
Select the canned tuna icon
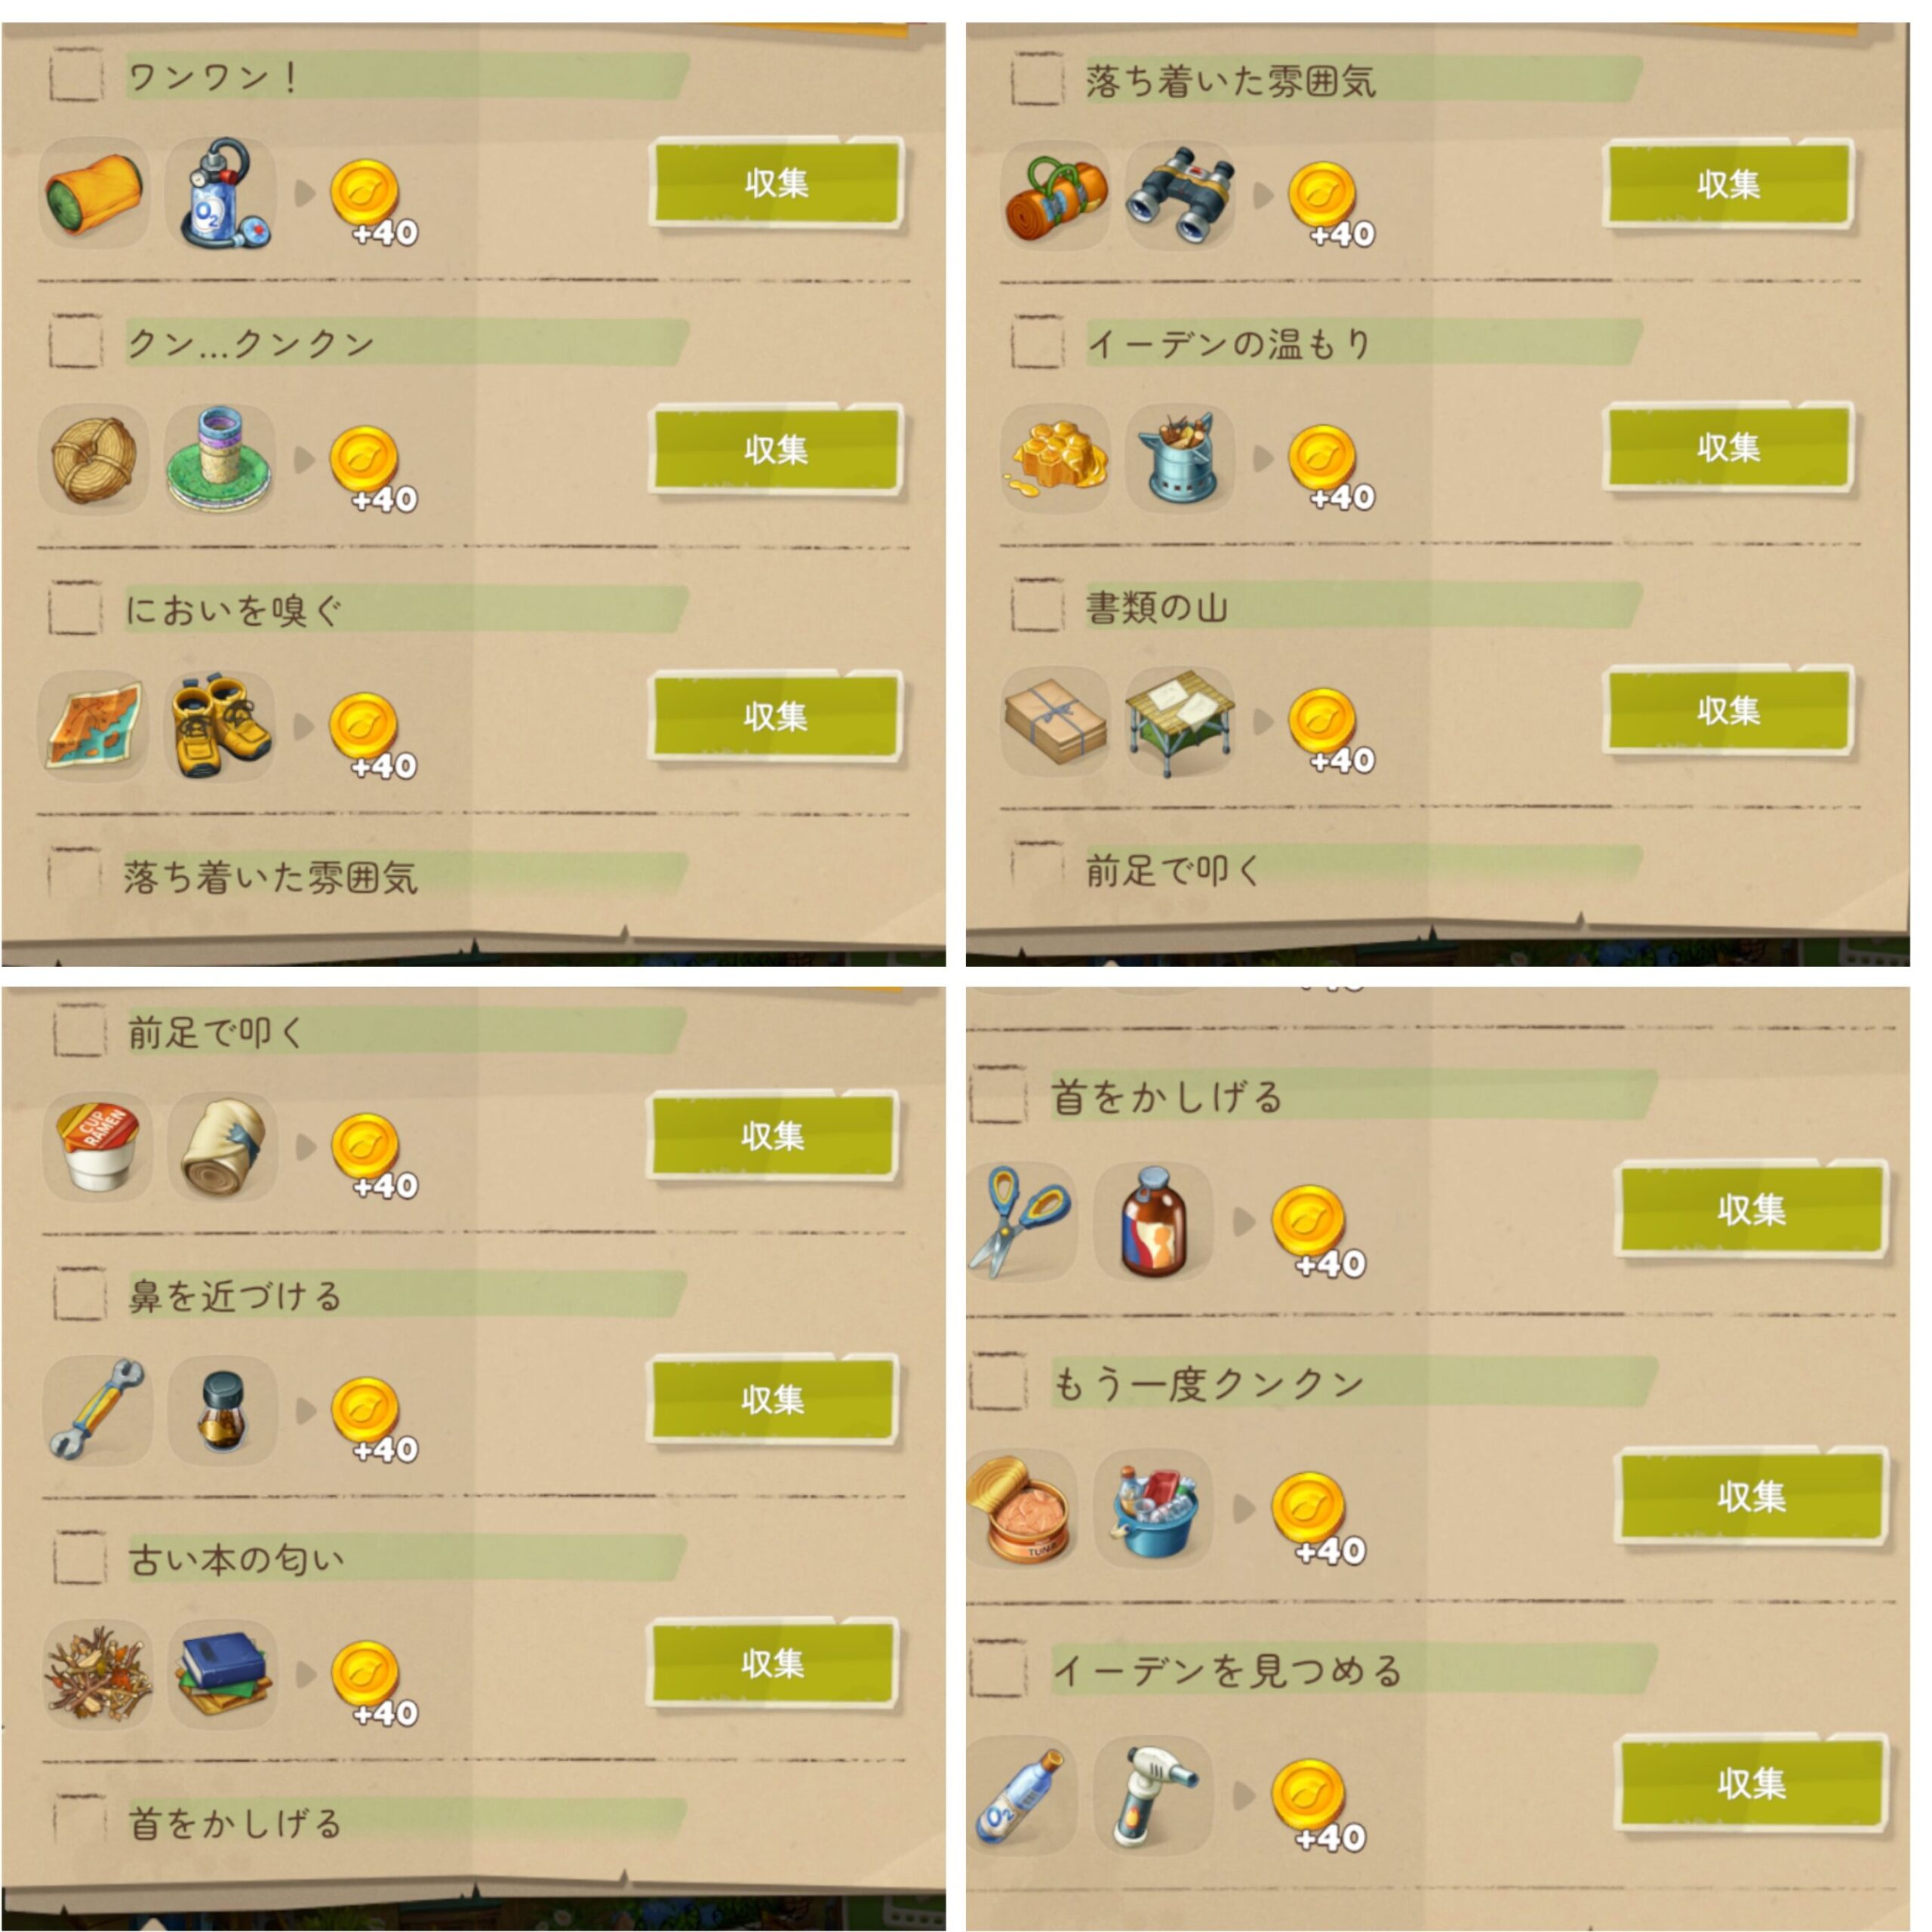click(x=1020, y=1508)
